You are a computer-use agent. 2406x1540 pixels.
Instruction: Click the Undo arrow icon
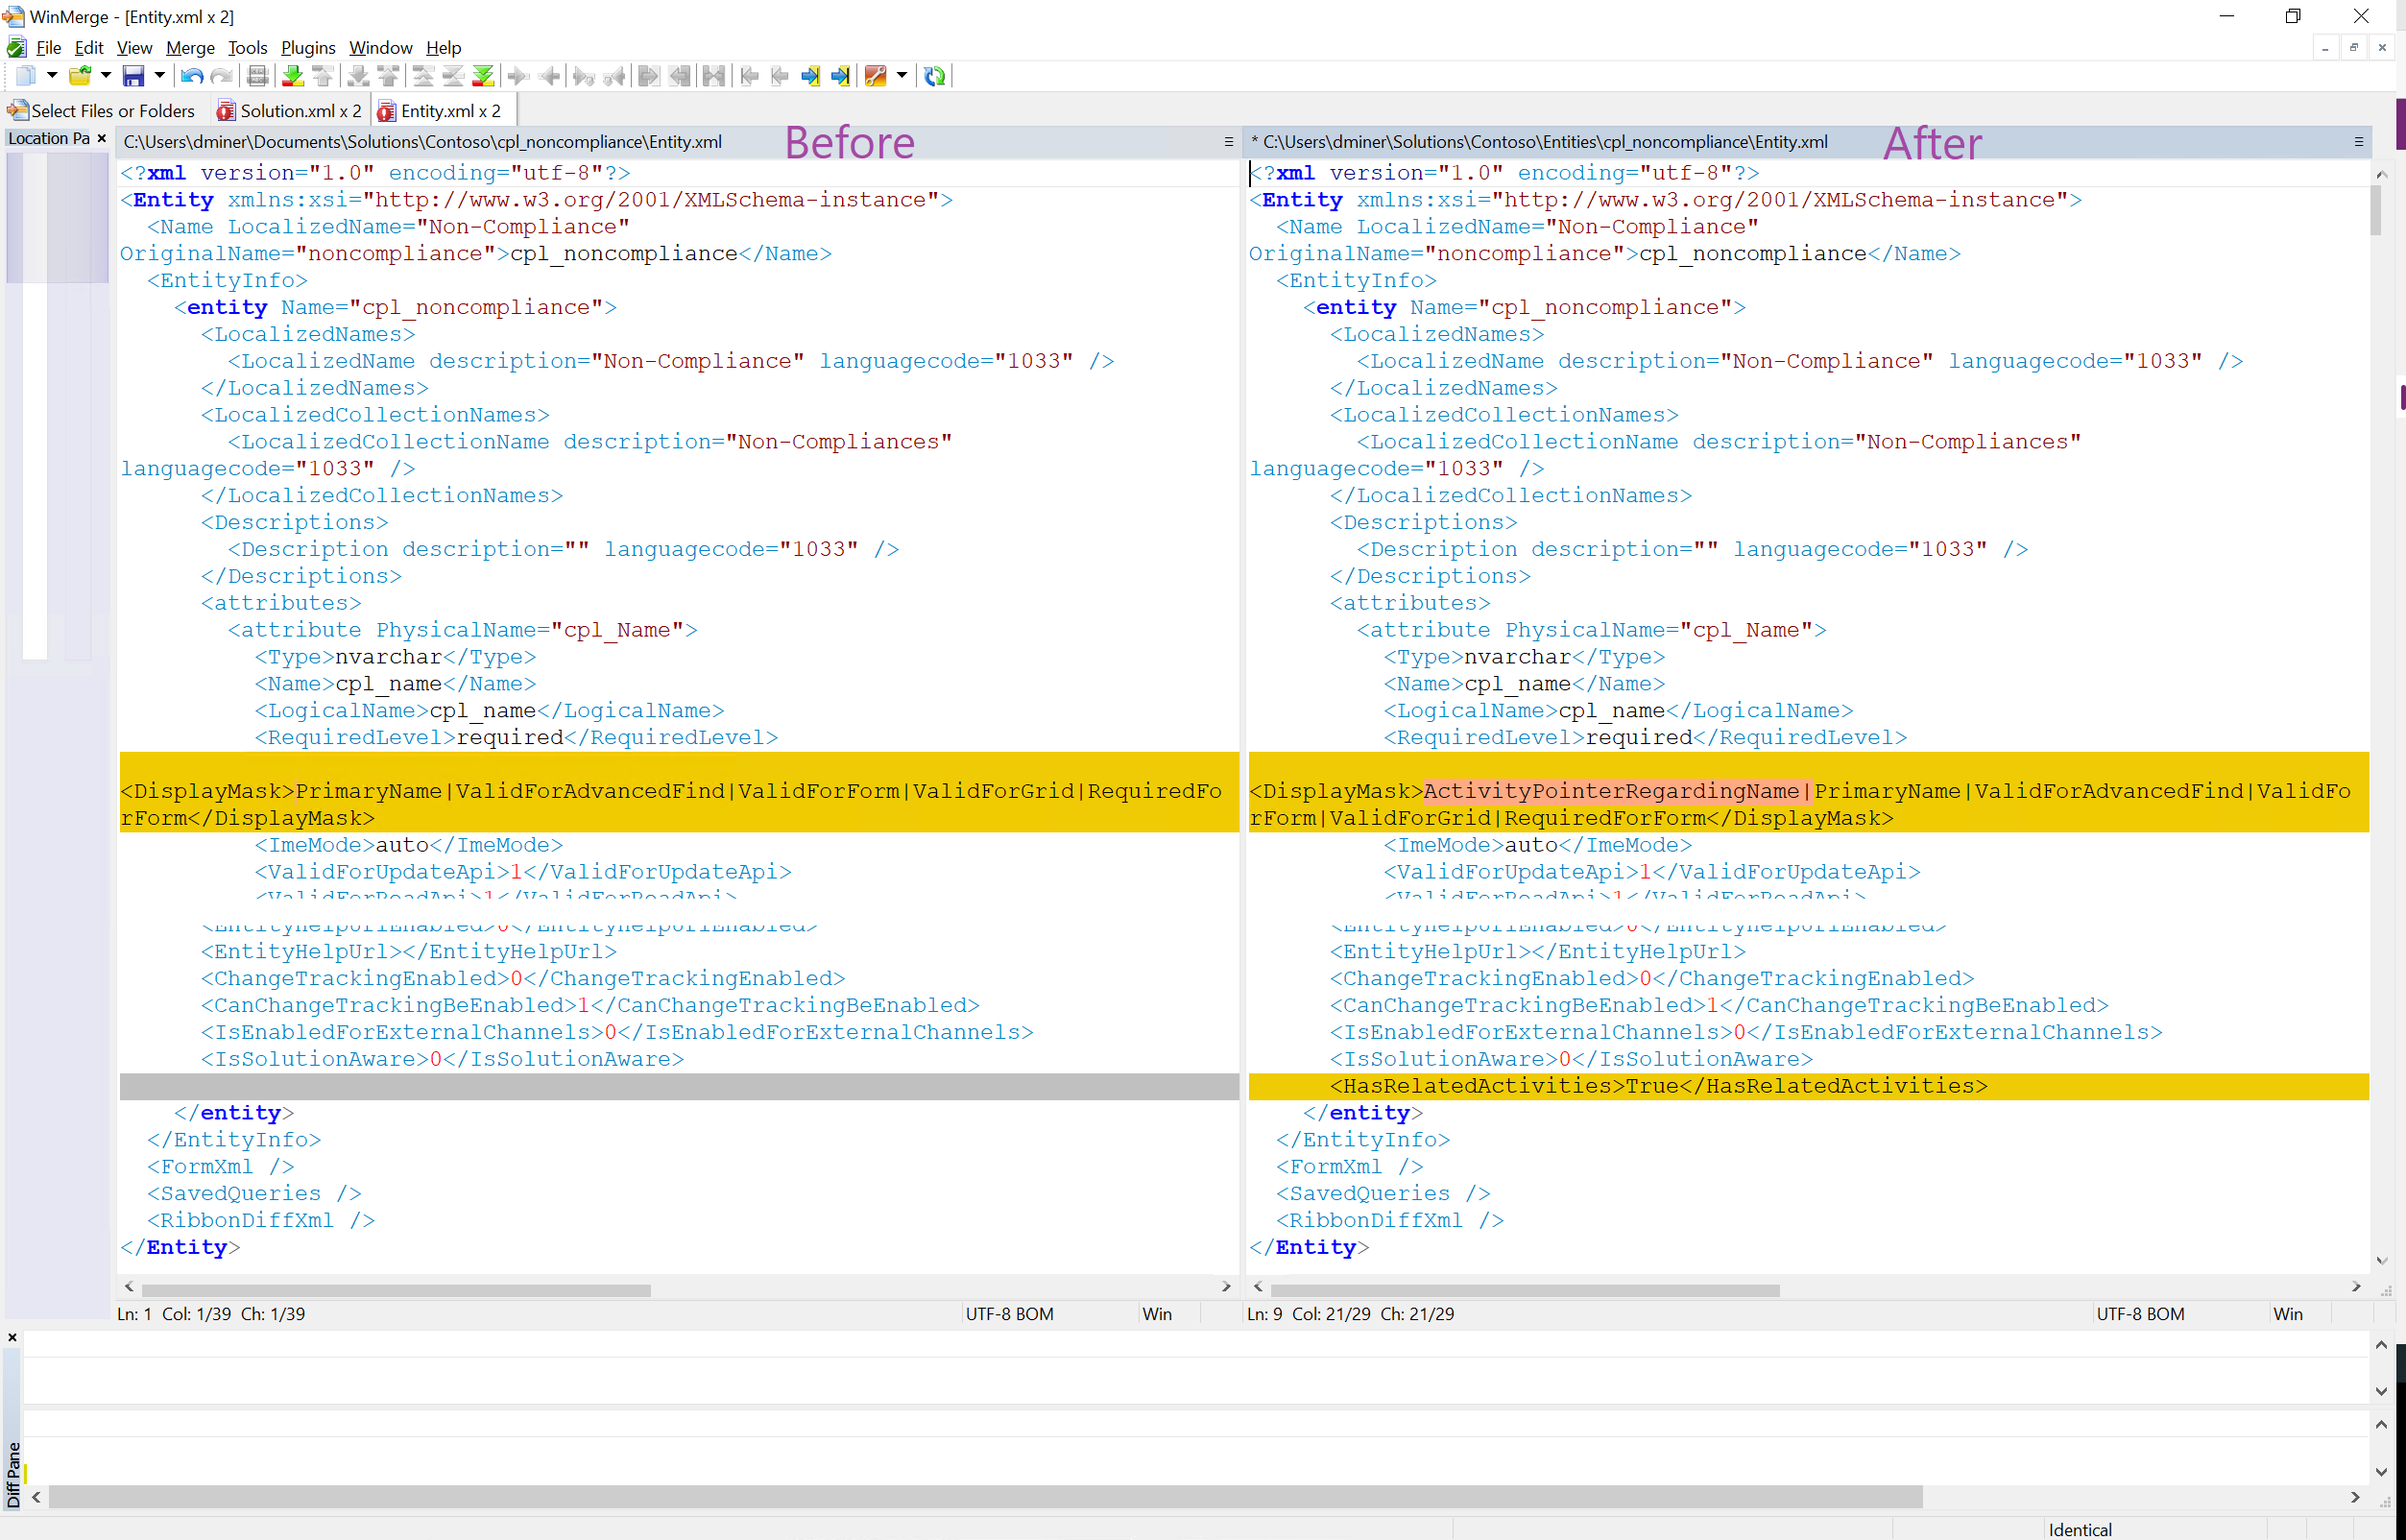tap(191, 76)
